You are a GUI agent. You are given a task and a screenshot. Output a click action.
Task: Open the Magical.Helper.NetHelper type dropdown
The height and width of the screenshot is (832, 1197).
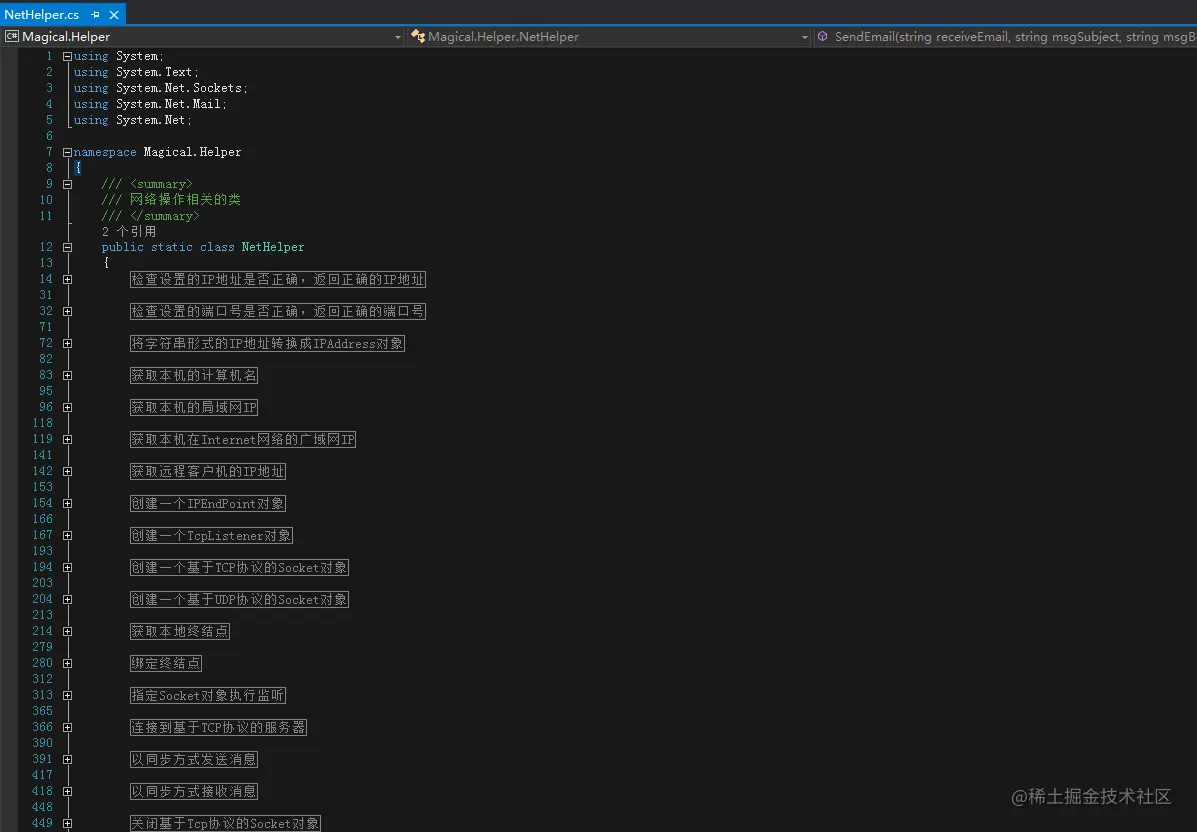pos(805,37)
